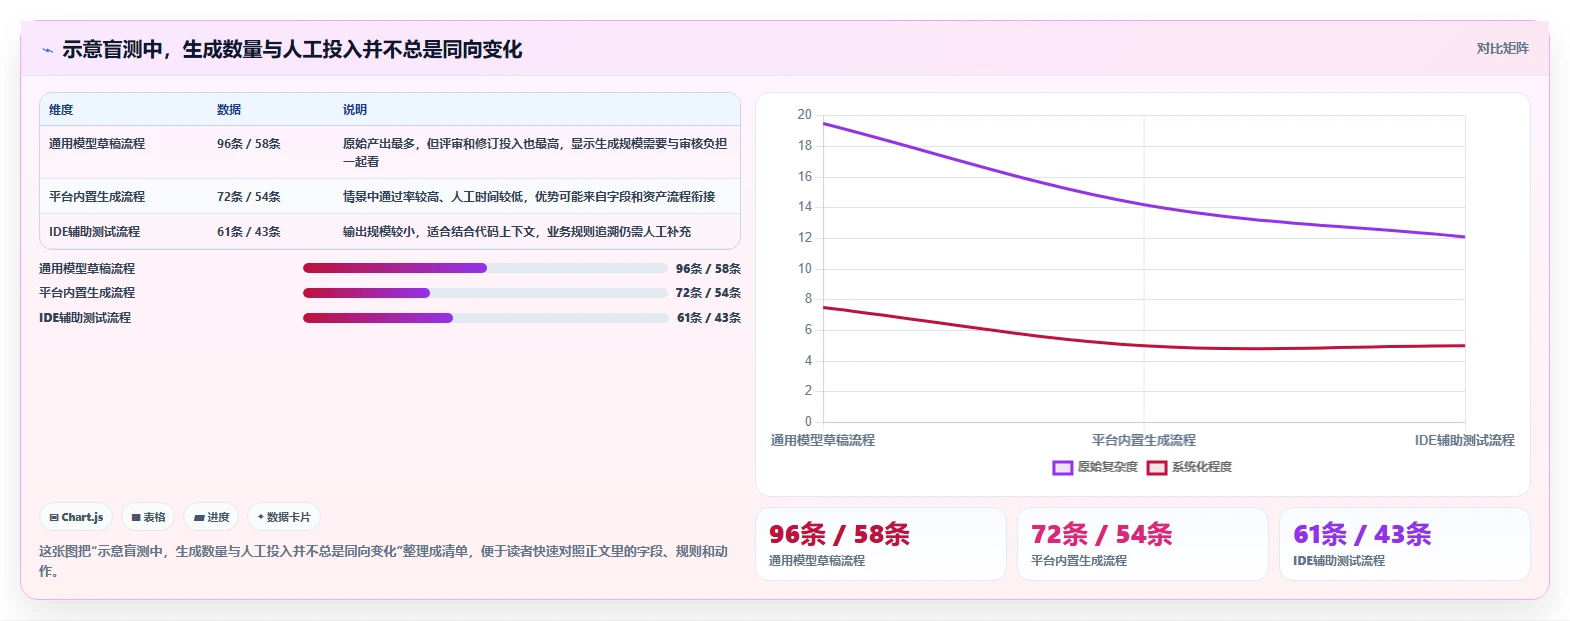
Task: Select the Chart.js tag pill
Action: [76, 517]
